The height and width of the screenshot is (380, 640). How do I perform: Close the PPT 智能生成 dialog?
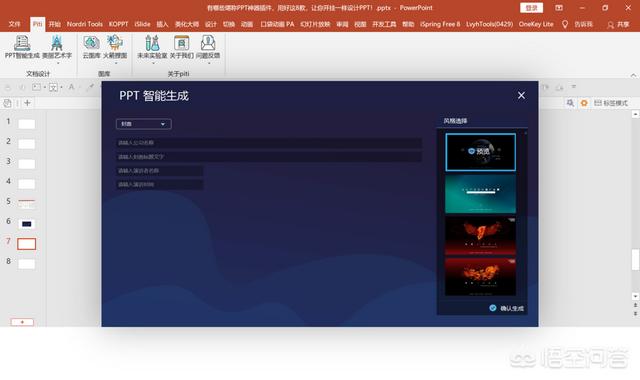521,95
